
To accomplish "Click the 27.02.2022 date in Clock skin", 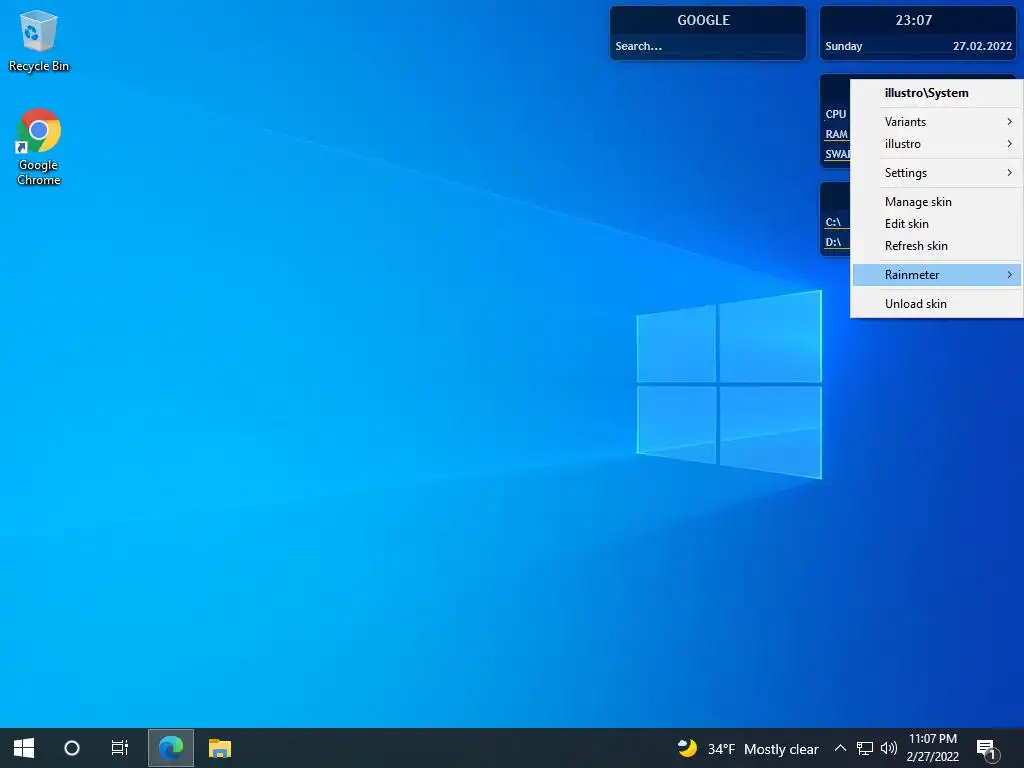I will pyautogui.click(x=982, y=46).
